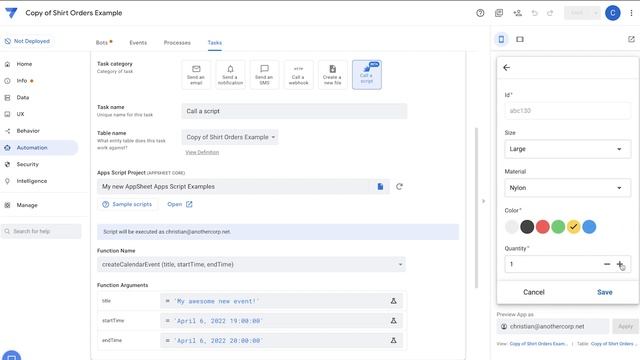Viewport: 640px width, 360px height.
Task: Switch to the Processes tab
Action: click(x=177, y=42)
